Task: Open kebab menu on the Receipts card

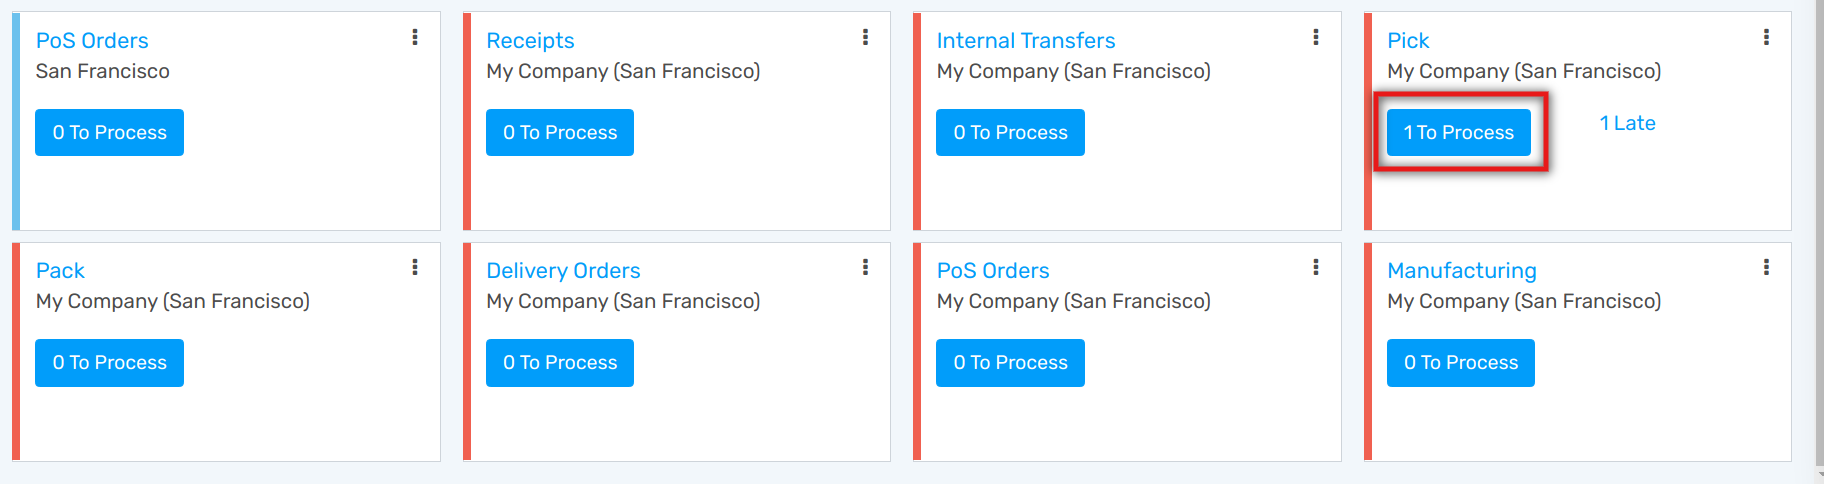Action: [x=865, y=38]
